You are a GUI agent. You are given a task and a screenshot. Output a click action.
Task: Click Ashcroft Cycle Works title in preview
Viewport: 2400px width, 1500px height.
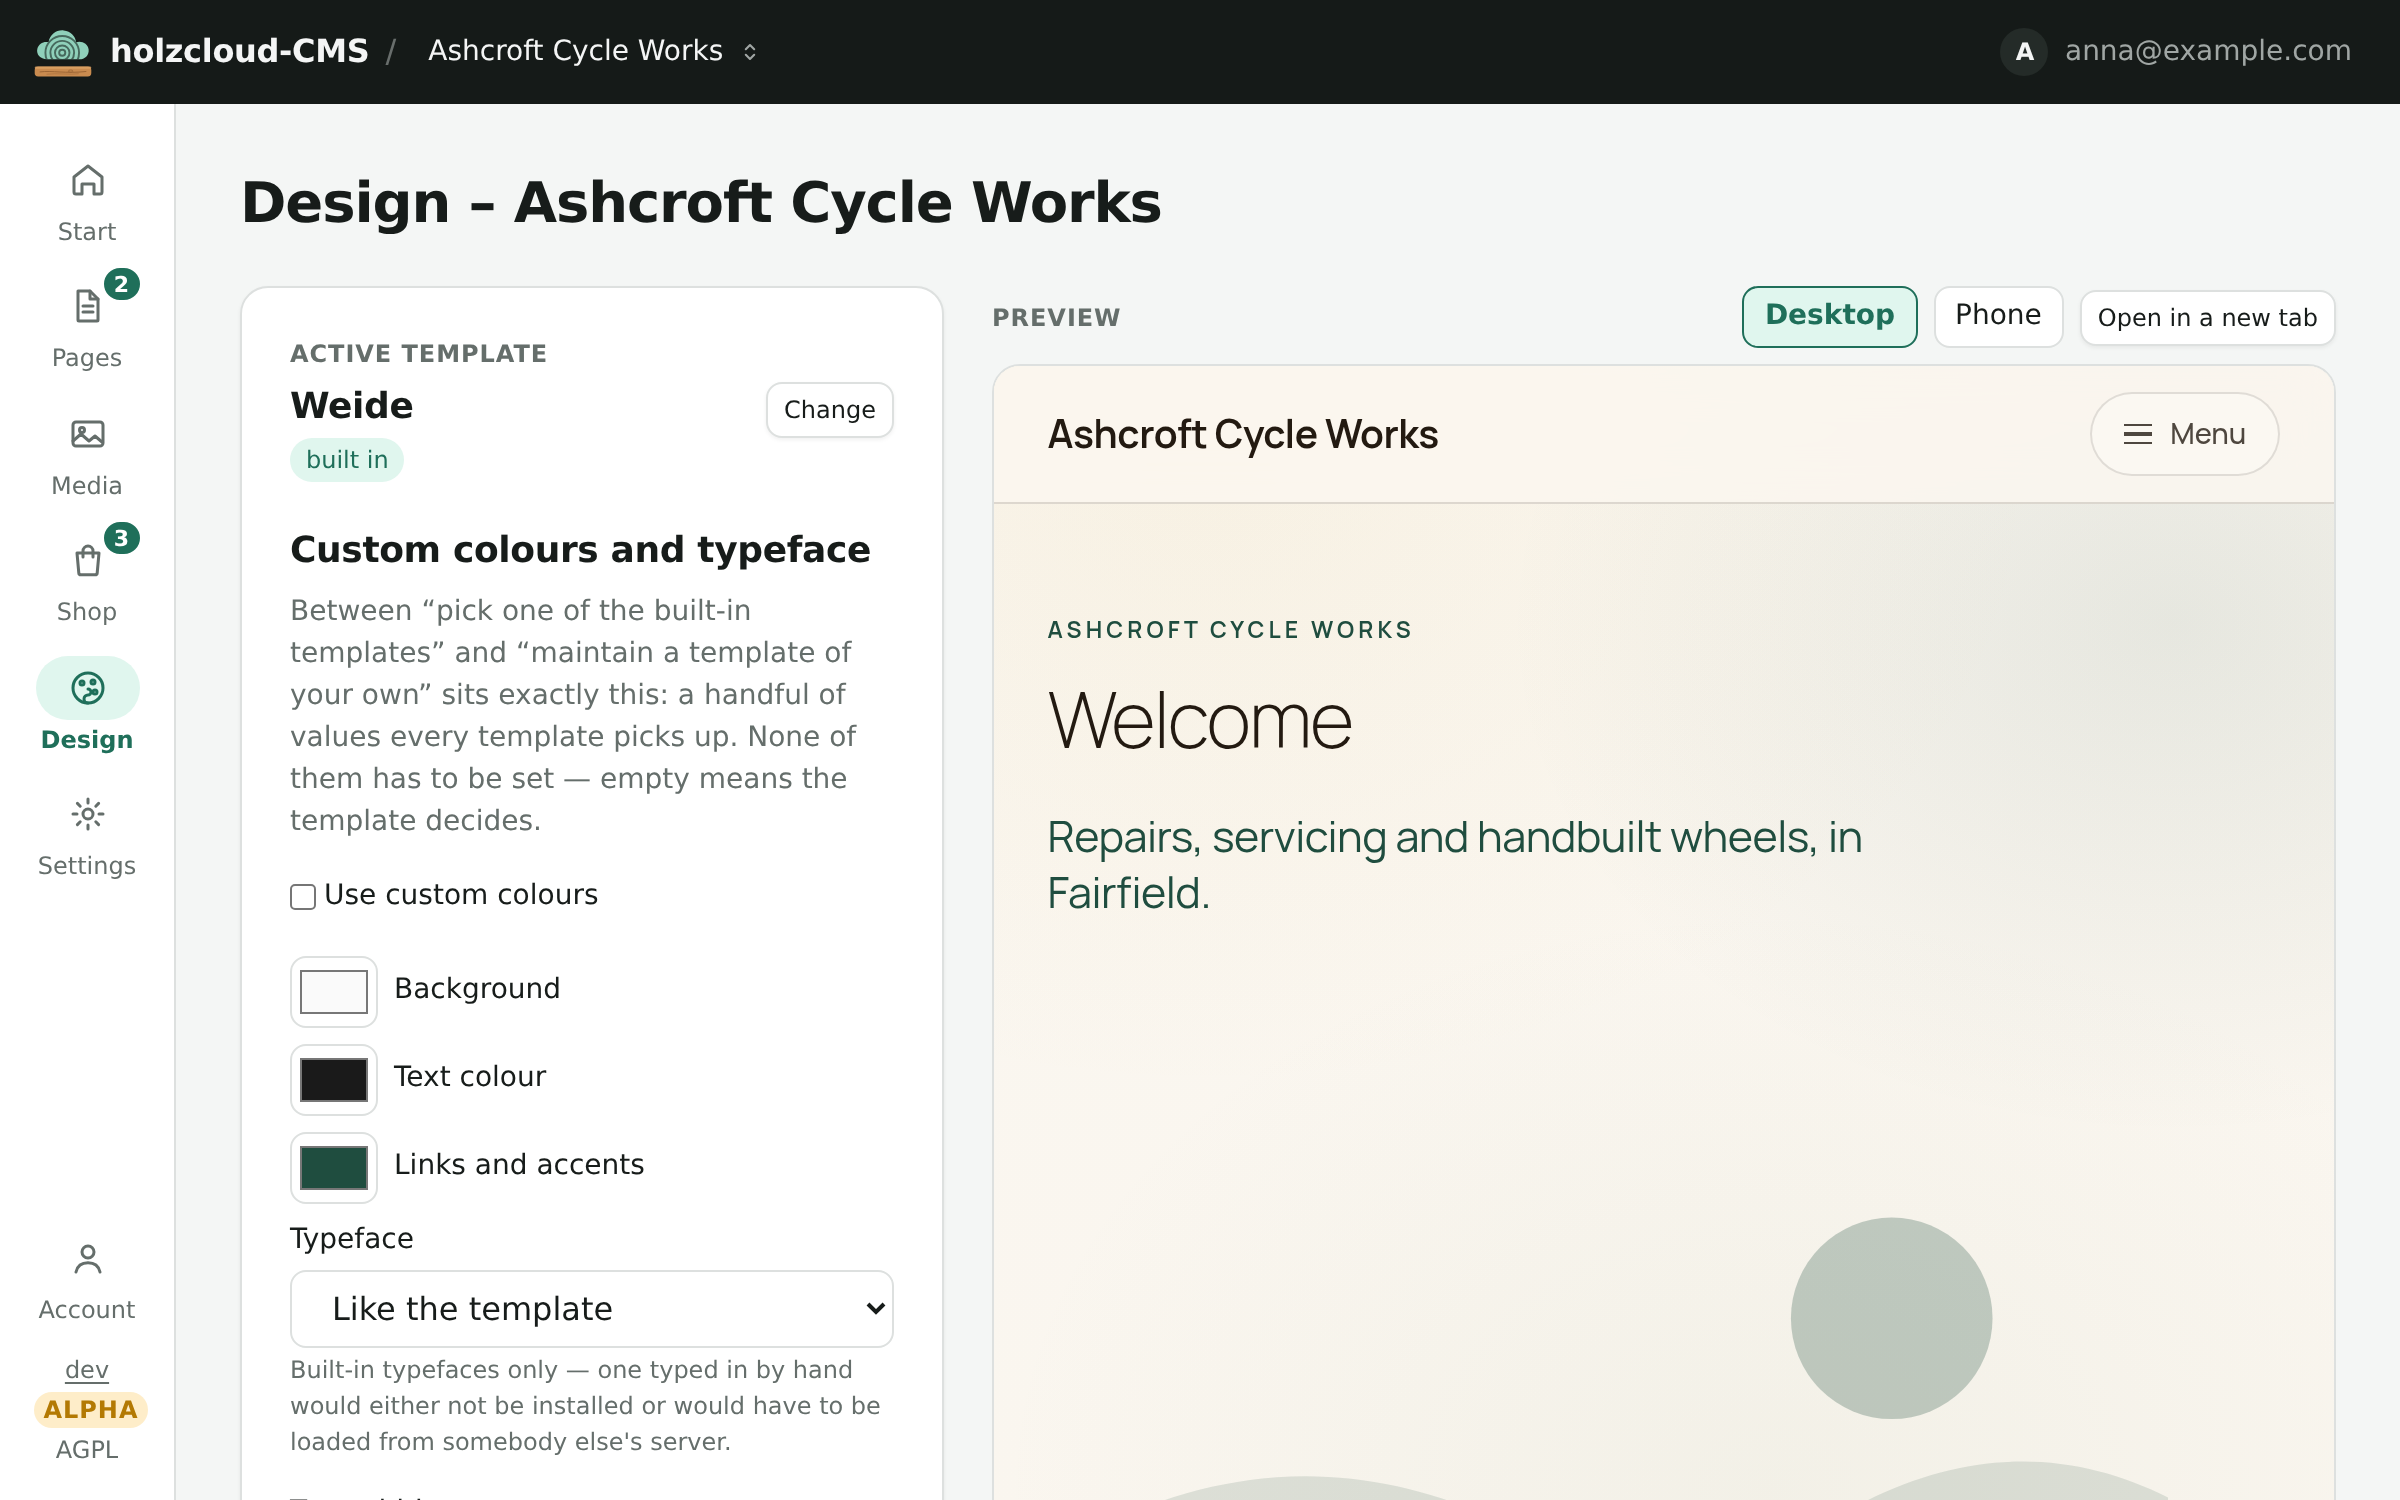[x=1242, y=435]
